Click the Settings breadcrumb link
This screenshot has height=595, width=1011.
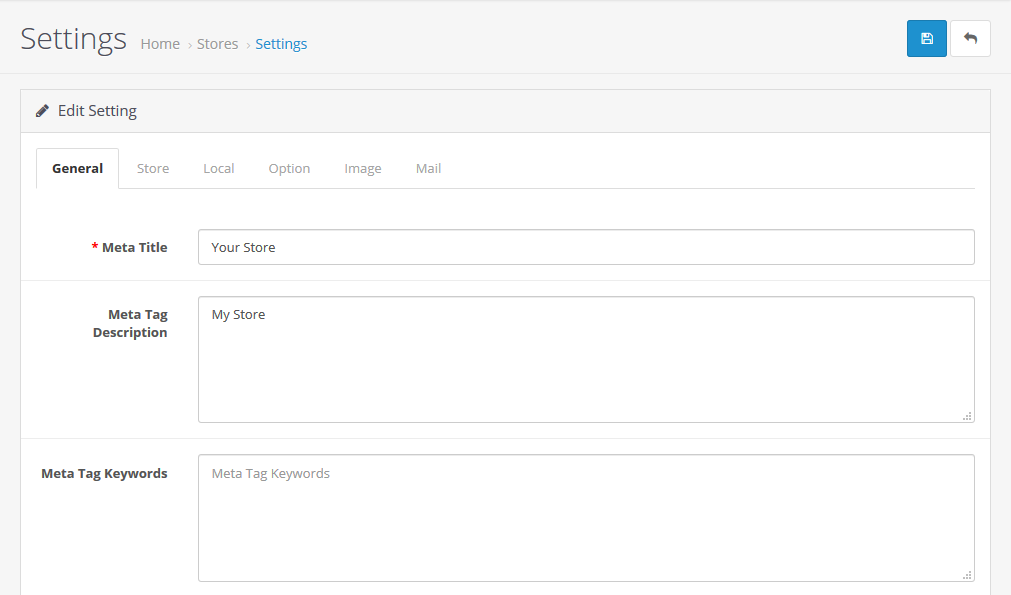[281, 44]
